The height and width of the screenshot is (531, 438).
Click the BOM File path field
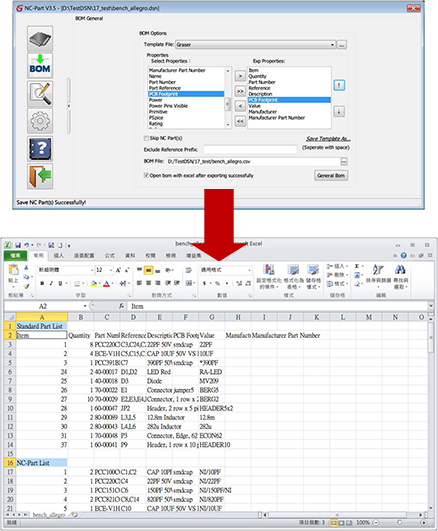[x=253, y=162]
